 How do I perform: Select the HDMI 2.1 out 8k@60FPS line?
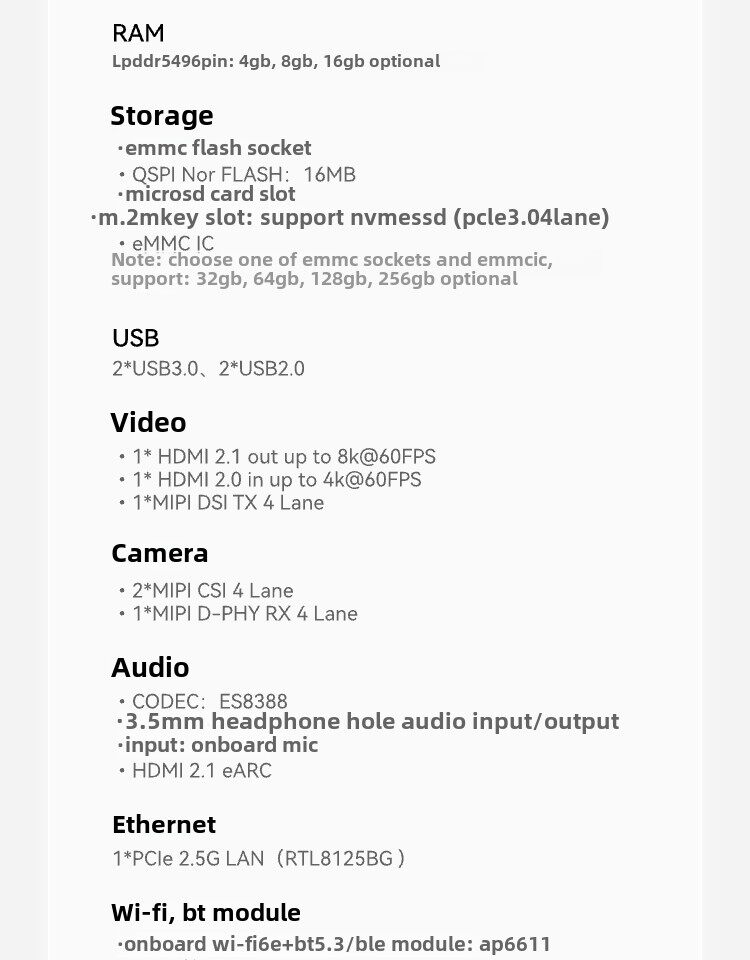click(283, 457)
